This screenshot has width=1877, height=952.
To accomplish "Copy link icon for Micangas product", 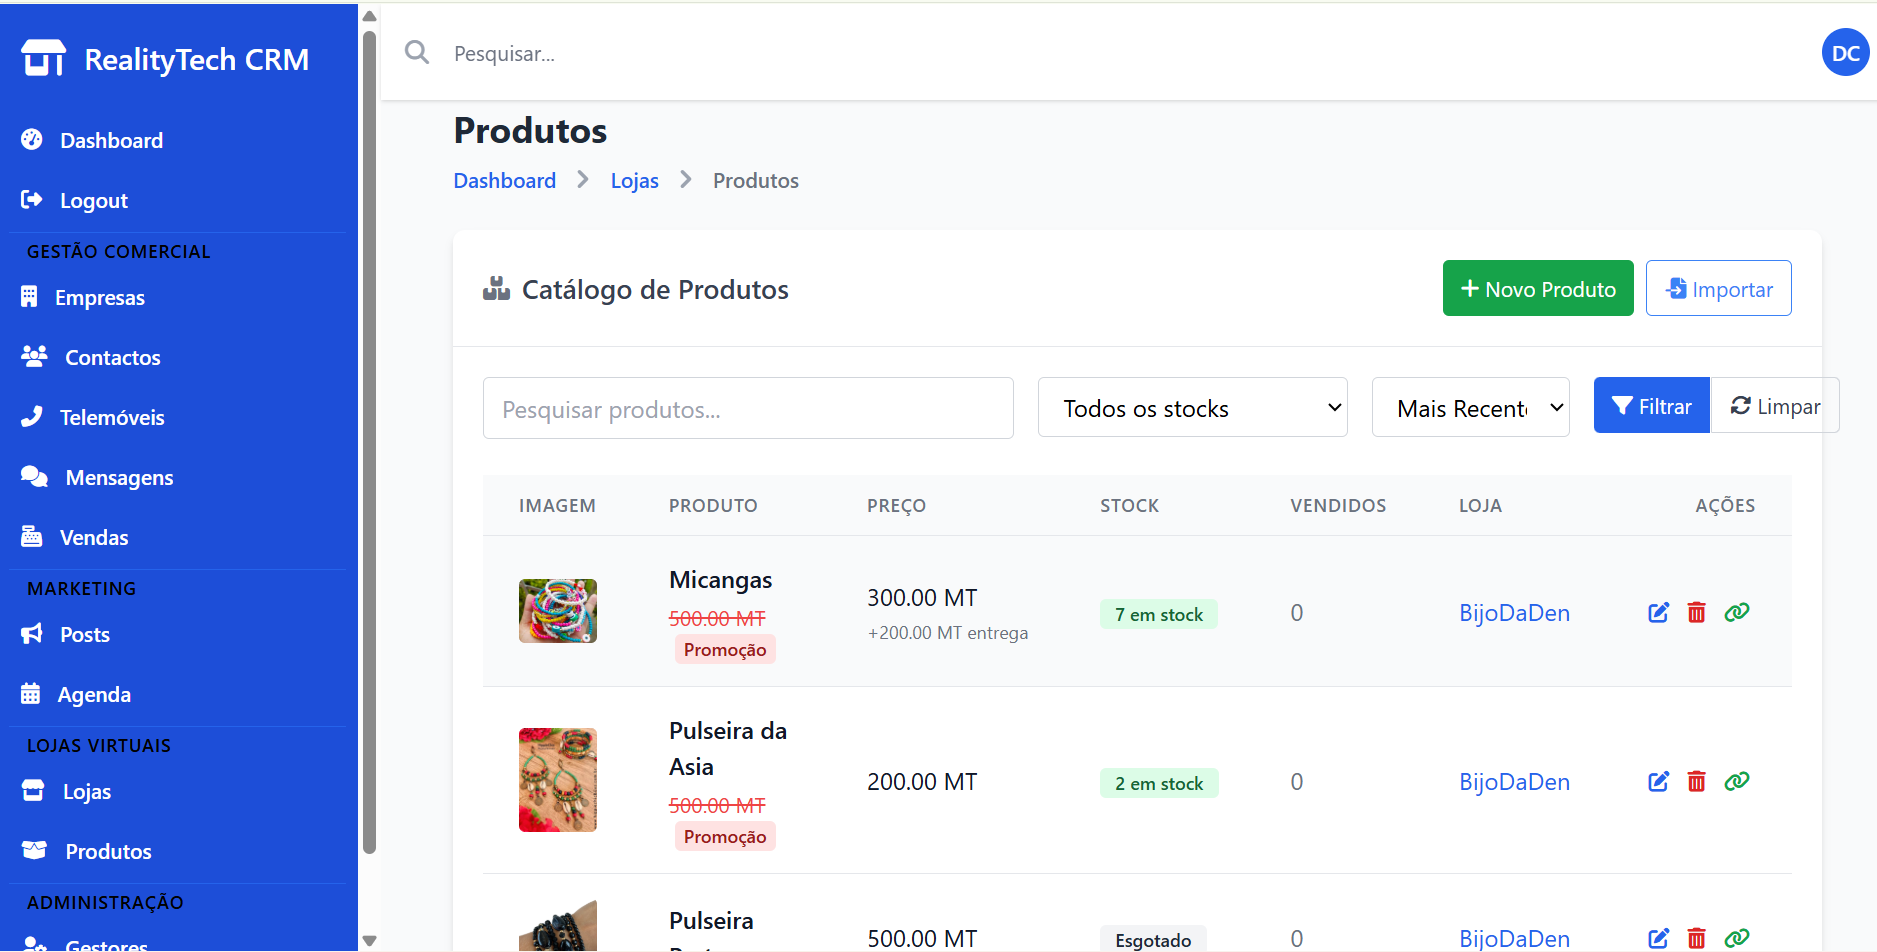I will point(1736,612).
